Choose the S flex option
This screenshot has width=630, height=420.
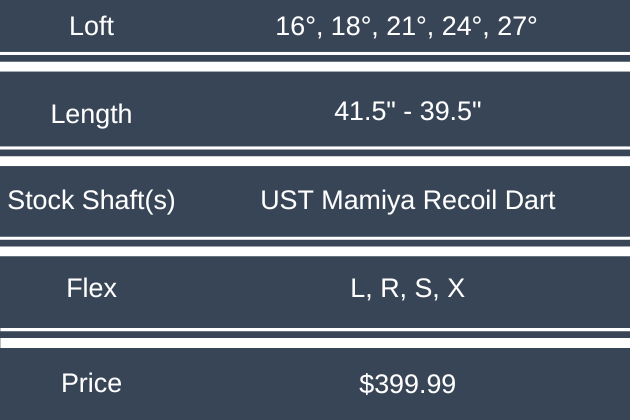tap(422, 289)
